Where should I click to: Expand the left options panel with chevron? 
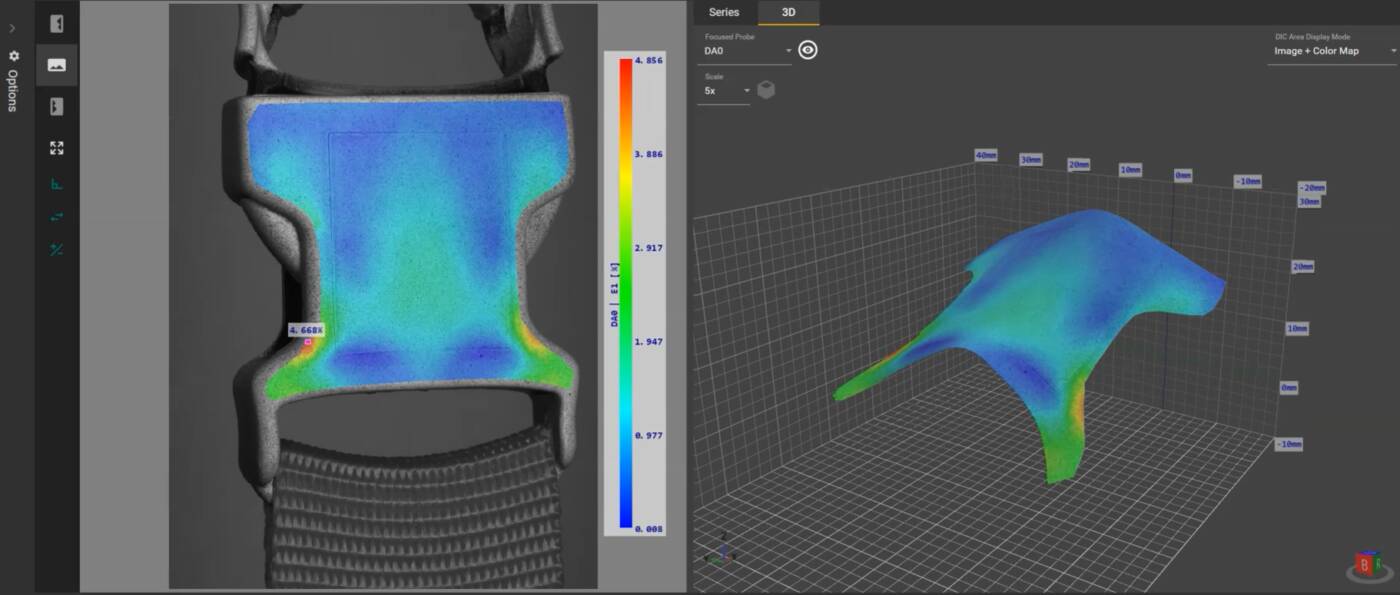[13, 28]
